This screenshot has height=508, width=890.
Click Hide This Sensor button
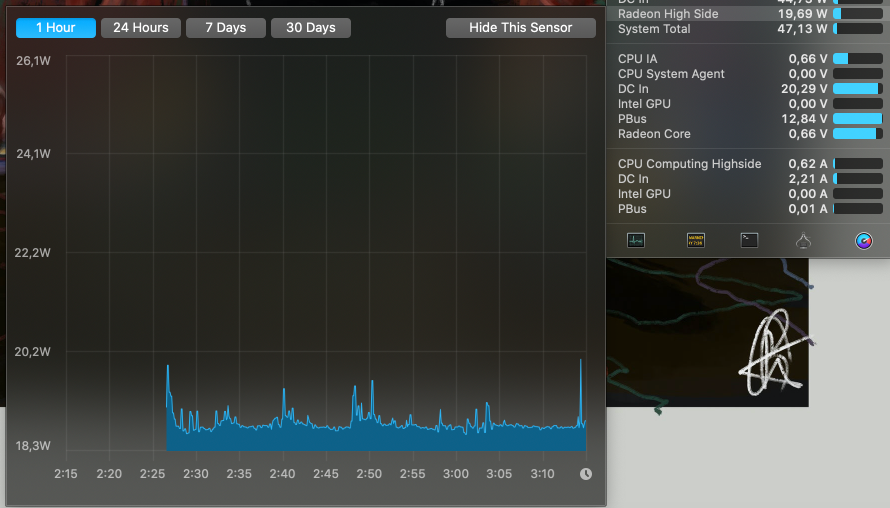point(520,28)
